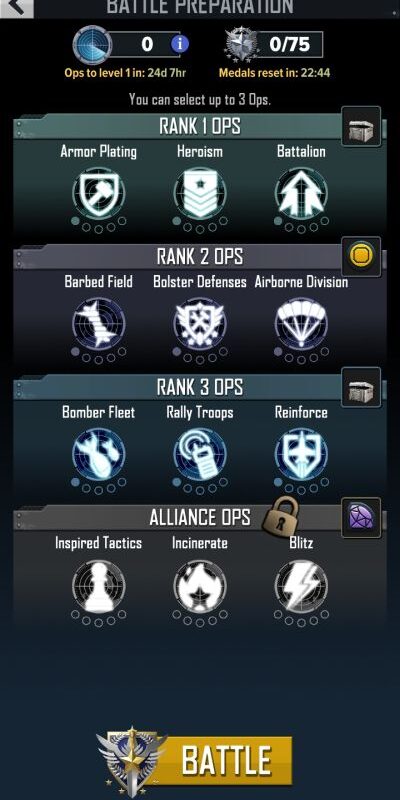Select the Armor Plating op icon
The width and height of the screenshot is (400, 800).
99,193
